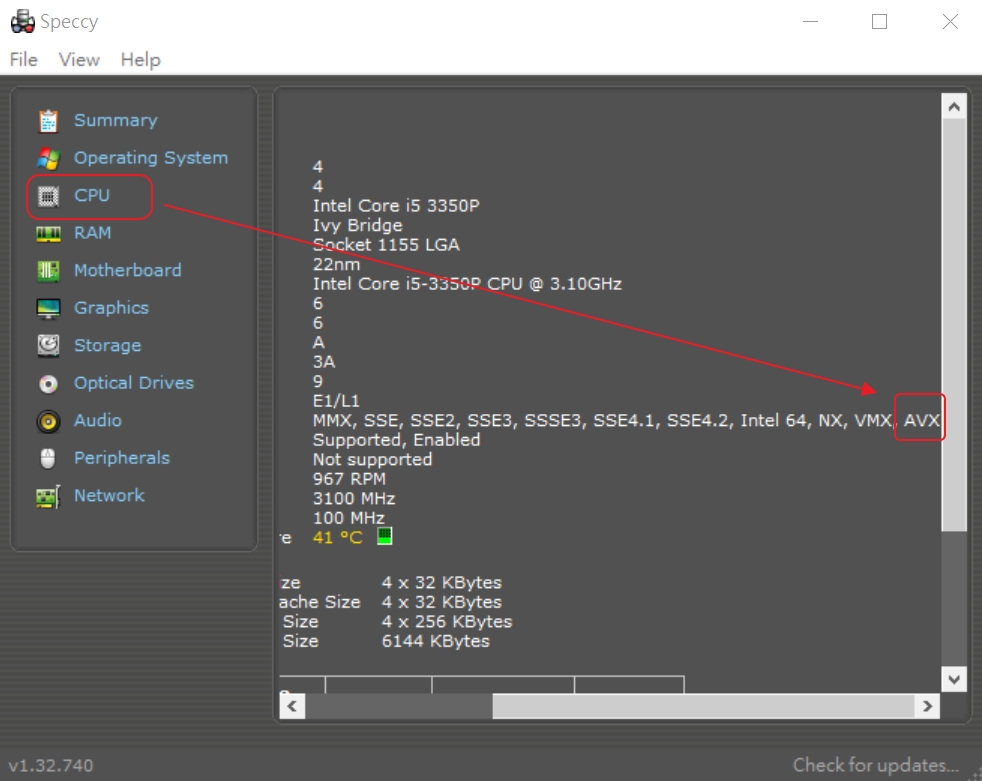This screenshot has height=781, width=982.
Task: Click the Storage hard drive icon
Action: (48, 346)
